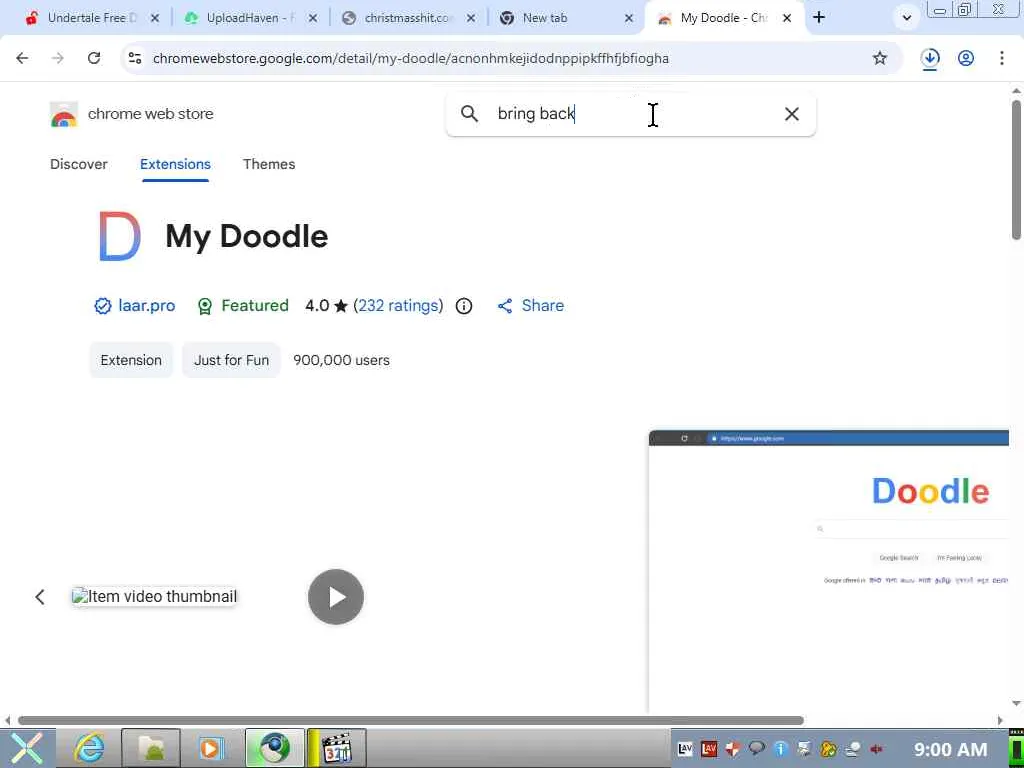This screenshot has width=1024, height=768.
Task: Click the search magnifier icon
Action: tap(469, 114)
